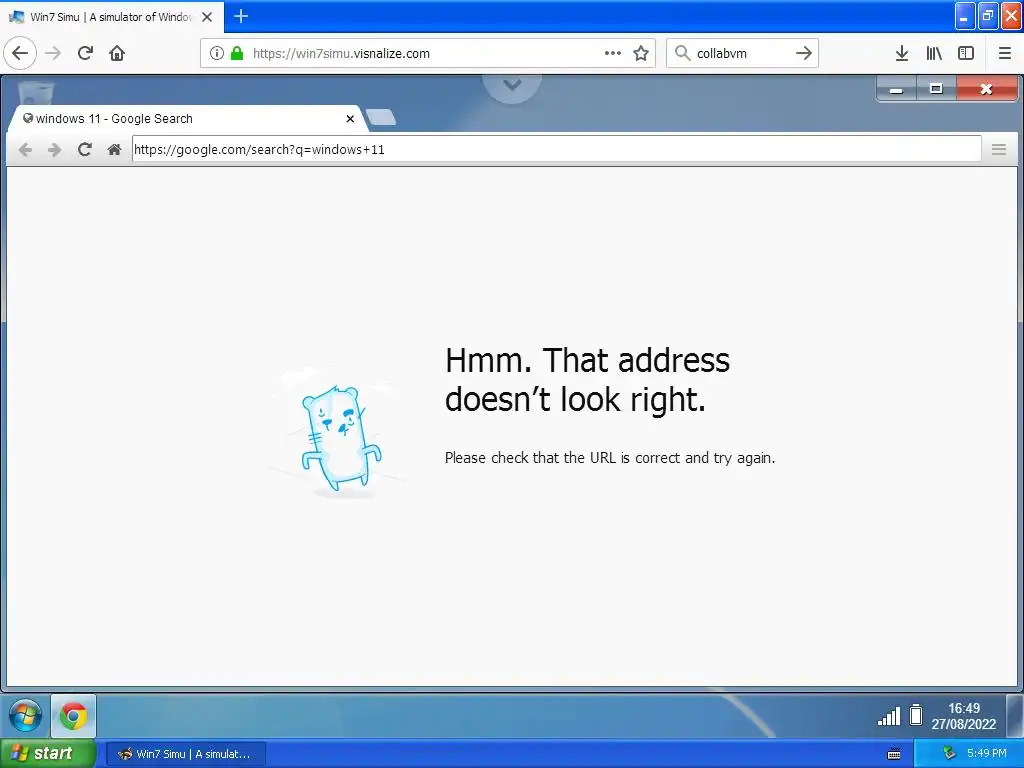Go forward in the simulated browser
The width and height of the screenshot is (1024, 768).
(54, 150)
